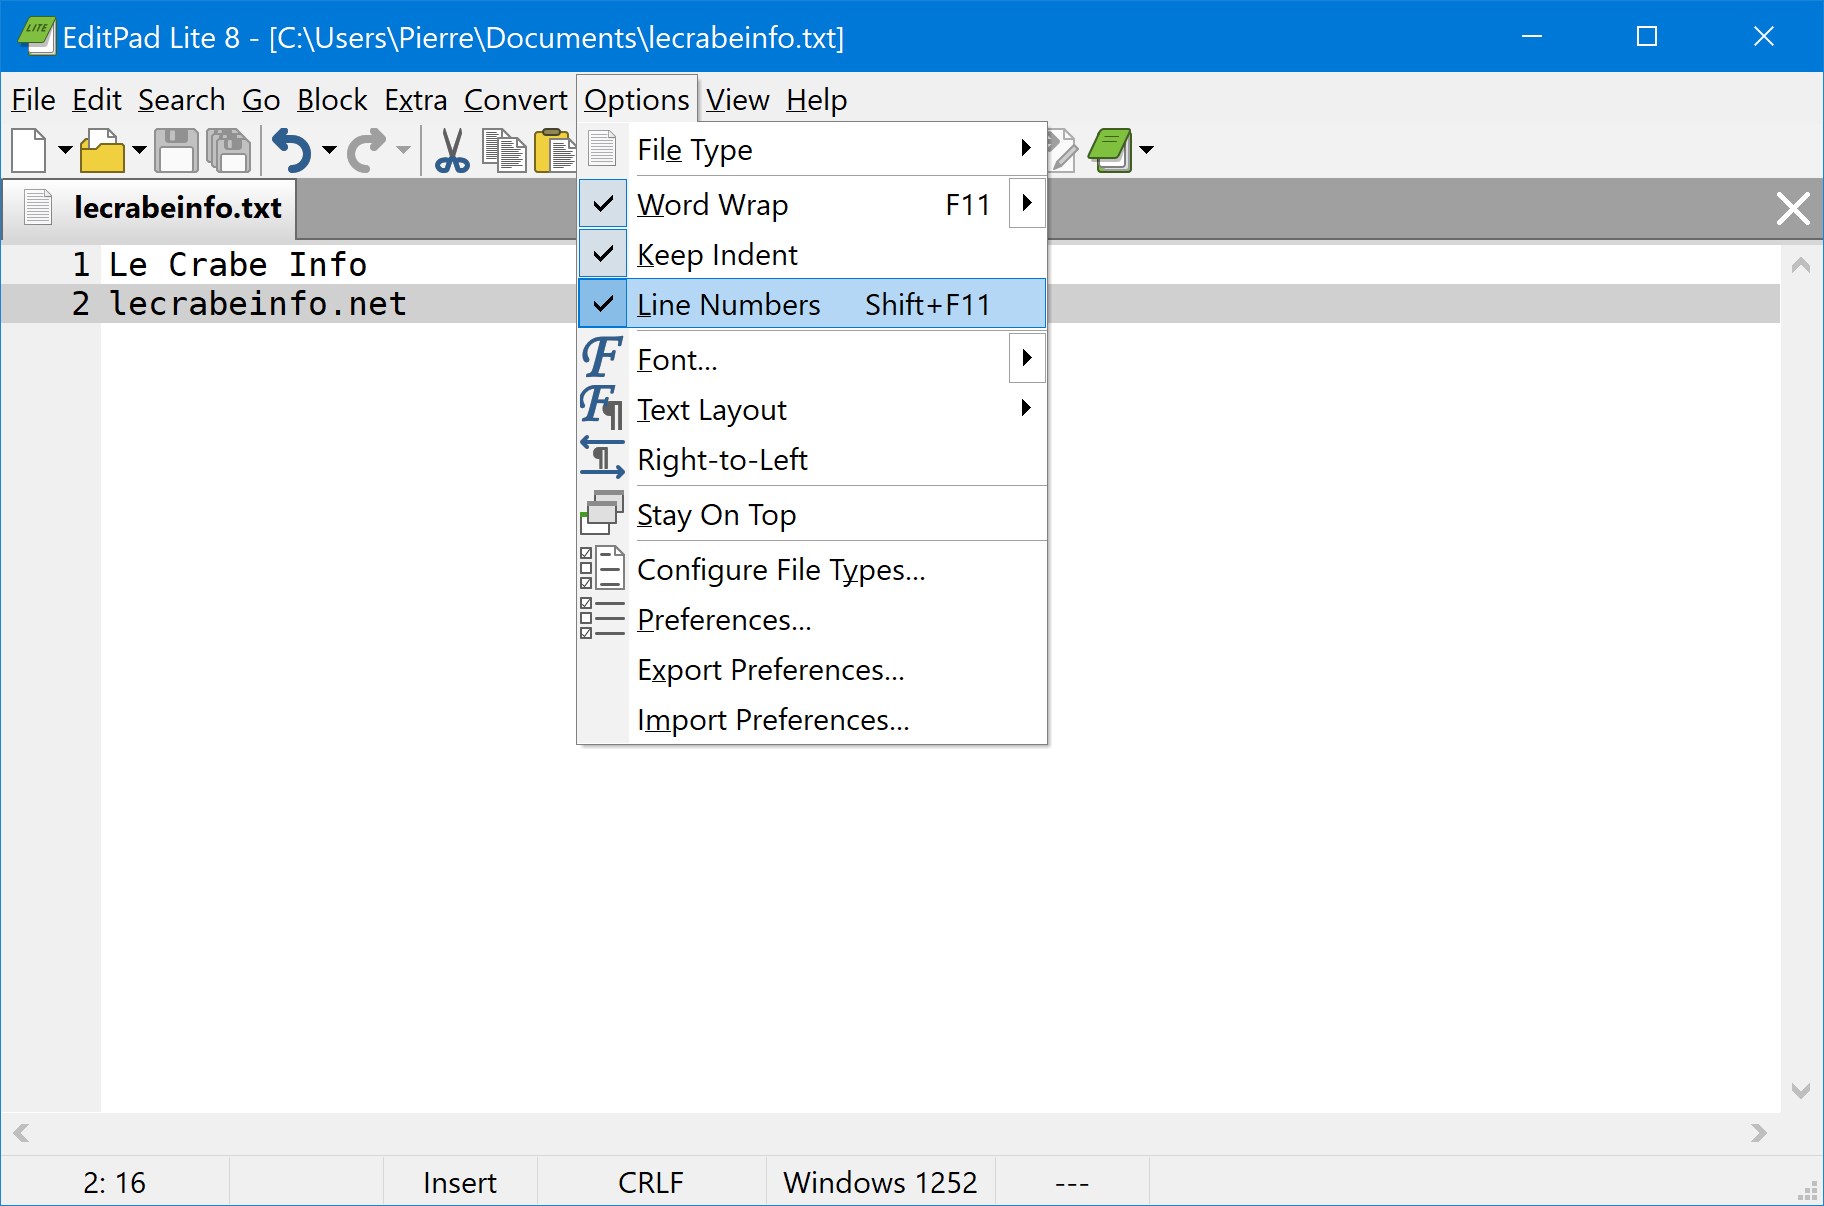Click the Redo arrow icon
Viewport: 1824px width, 1206px height.
366,151
